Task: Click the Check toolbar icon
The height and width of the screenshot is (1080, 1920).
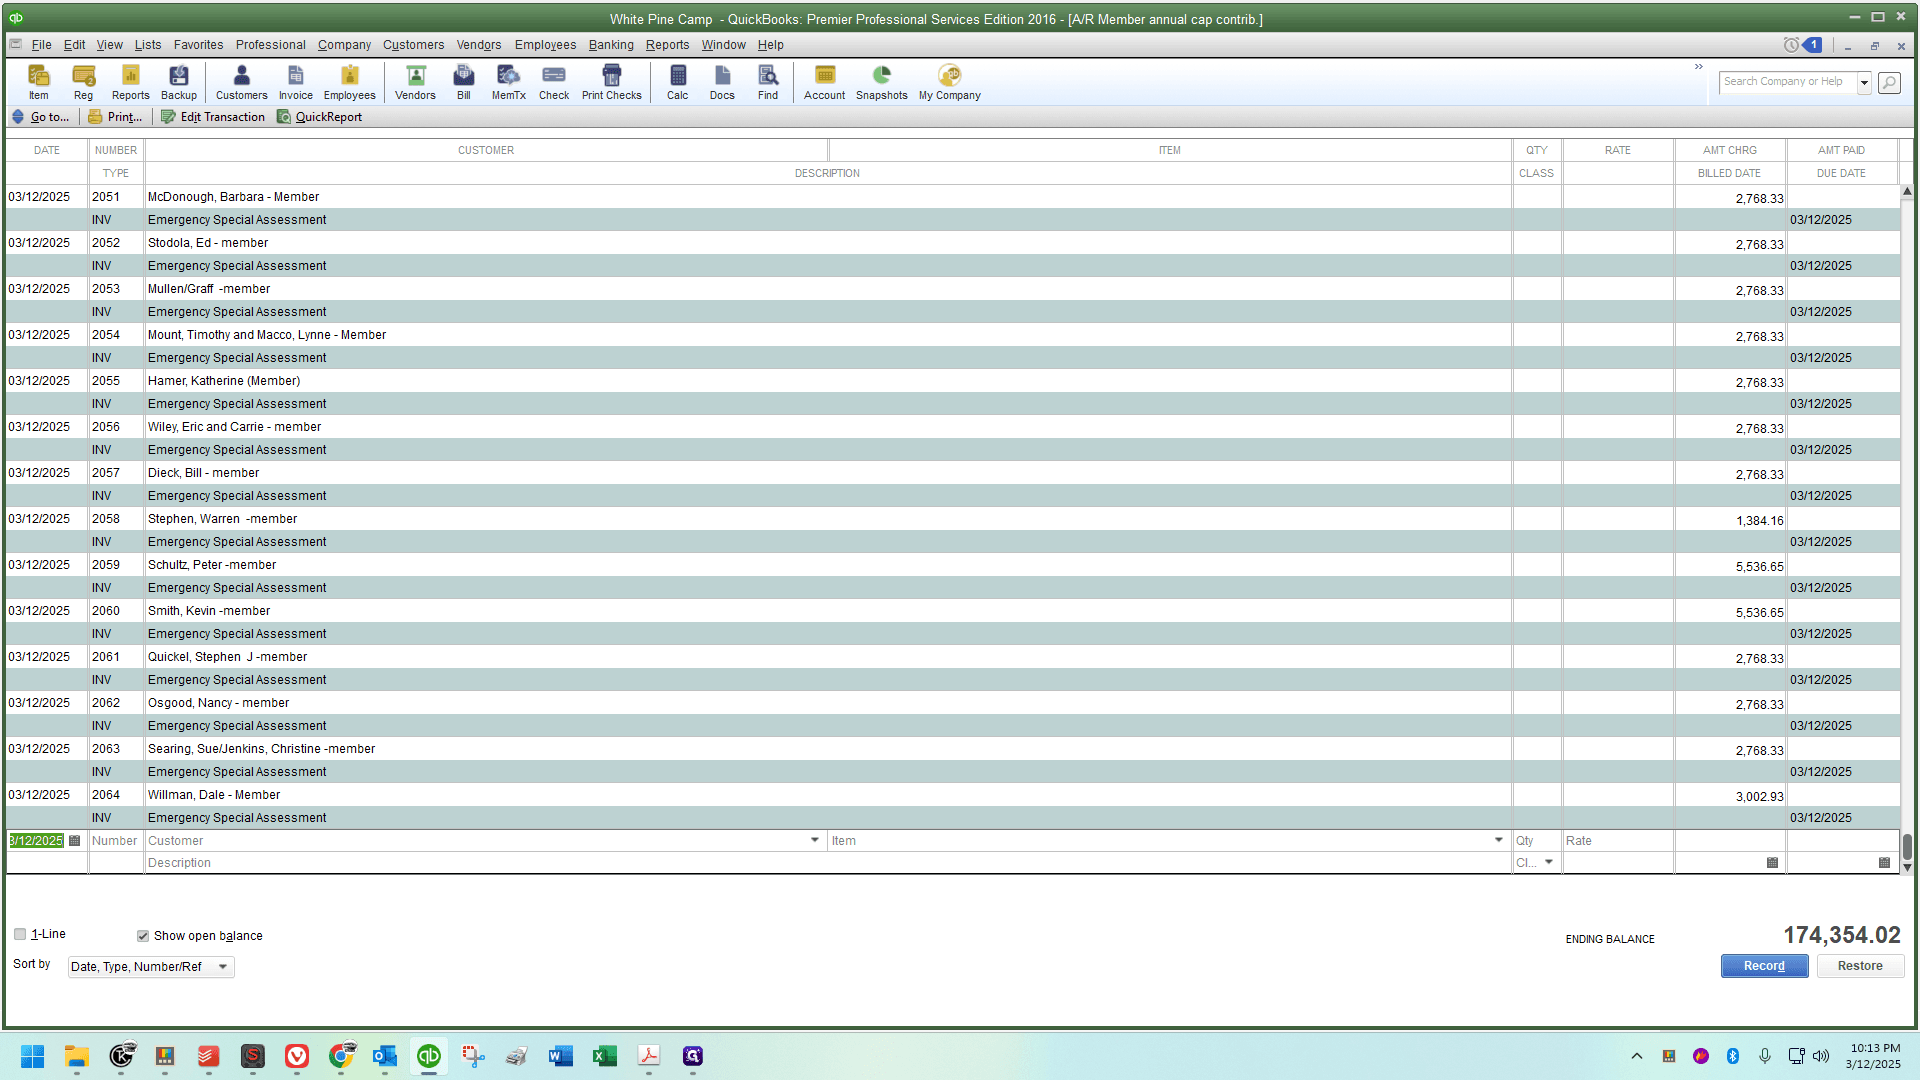Action: [x=554, y=82]
